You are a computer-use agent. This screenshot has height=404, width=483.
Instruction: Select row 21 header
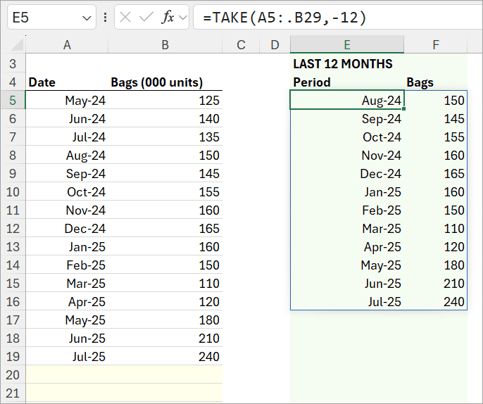13,393
